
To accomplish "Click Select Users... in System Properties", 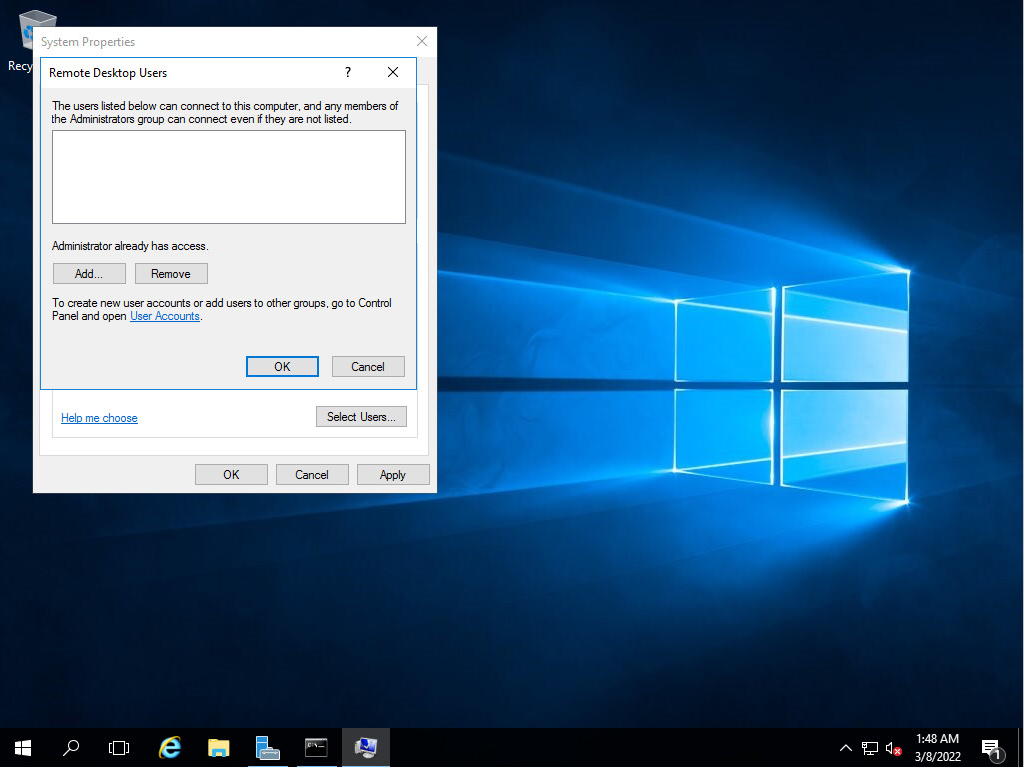I will [361, 417].
